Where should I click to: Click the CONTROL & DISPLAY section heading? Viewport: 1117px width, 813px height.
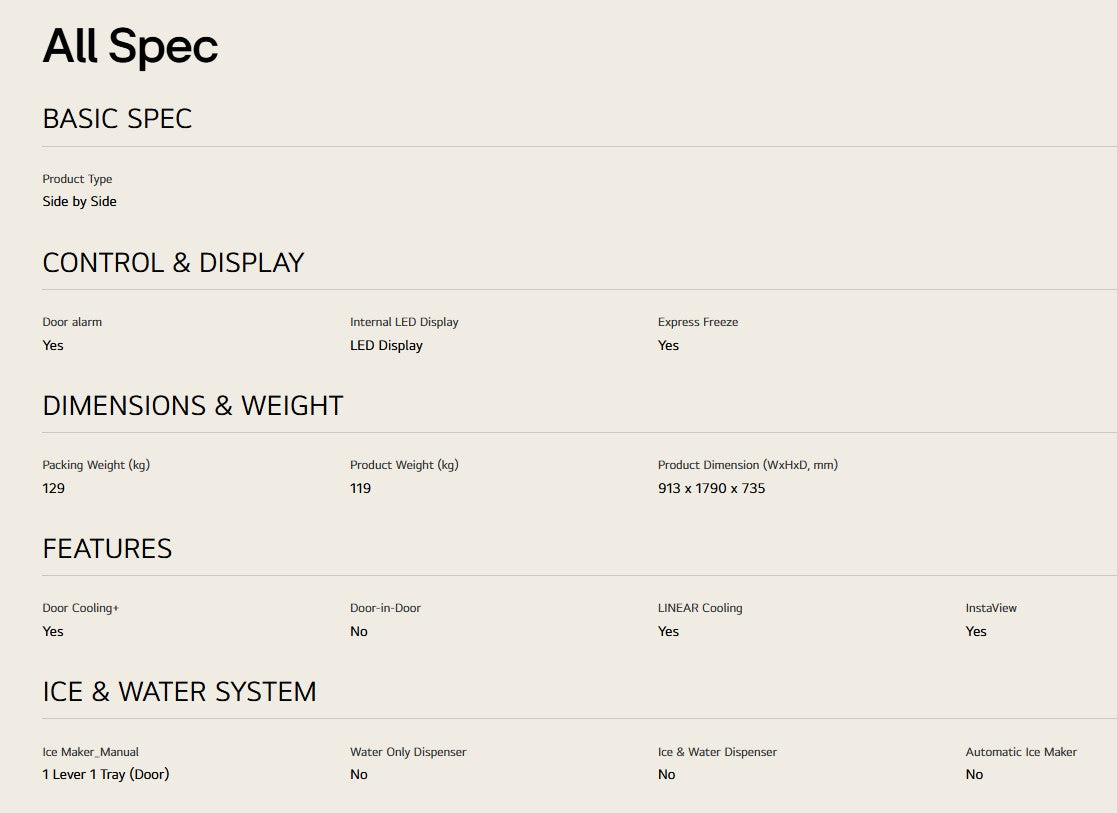click(173, 263)
